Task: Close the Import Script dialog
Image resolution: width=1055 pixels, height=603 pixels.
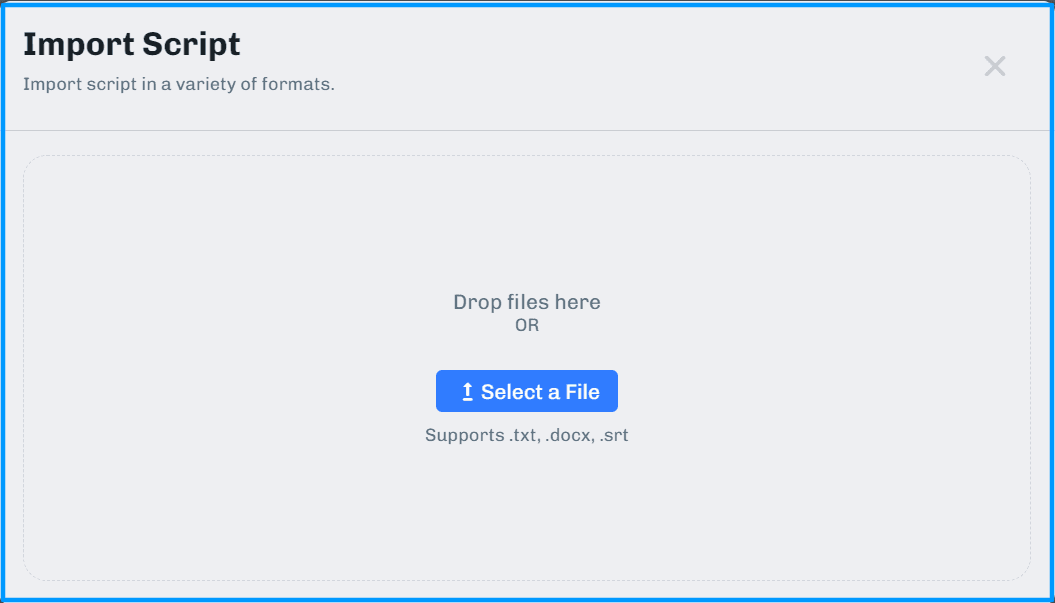Action: [x=994, y=67]
